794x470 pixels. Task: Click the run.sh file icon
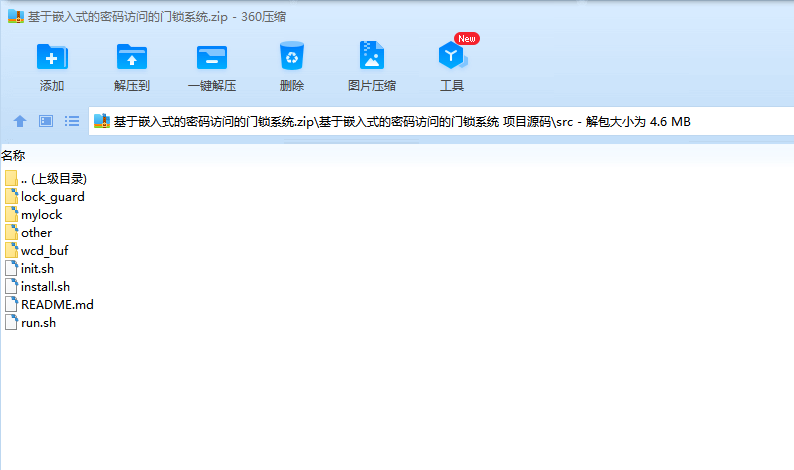[x=12, y=323]
